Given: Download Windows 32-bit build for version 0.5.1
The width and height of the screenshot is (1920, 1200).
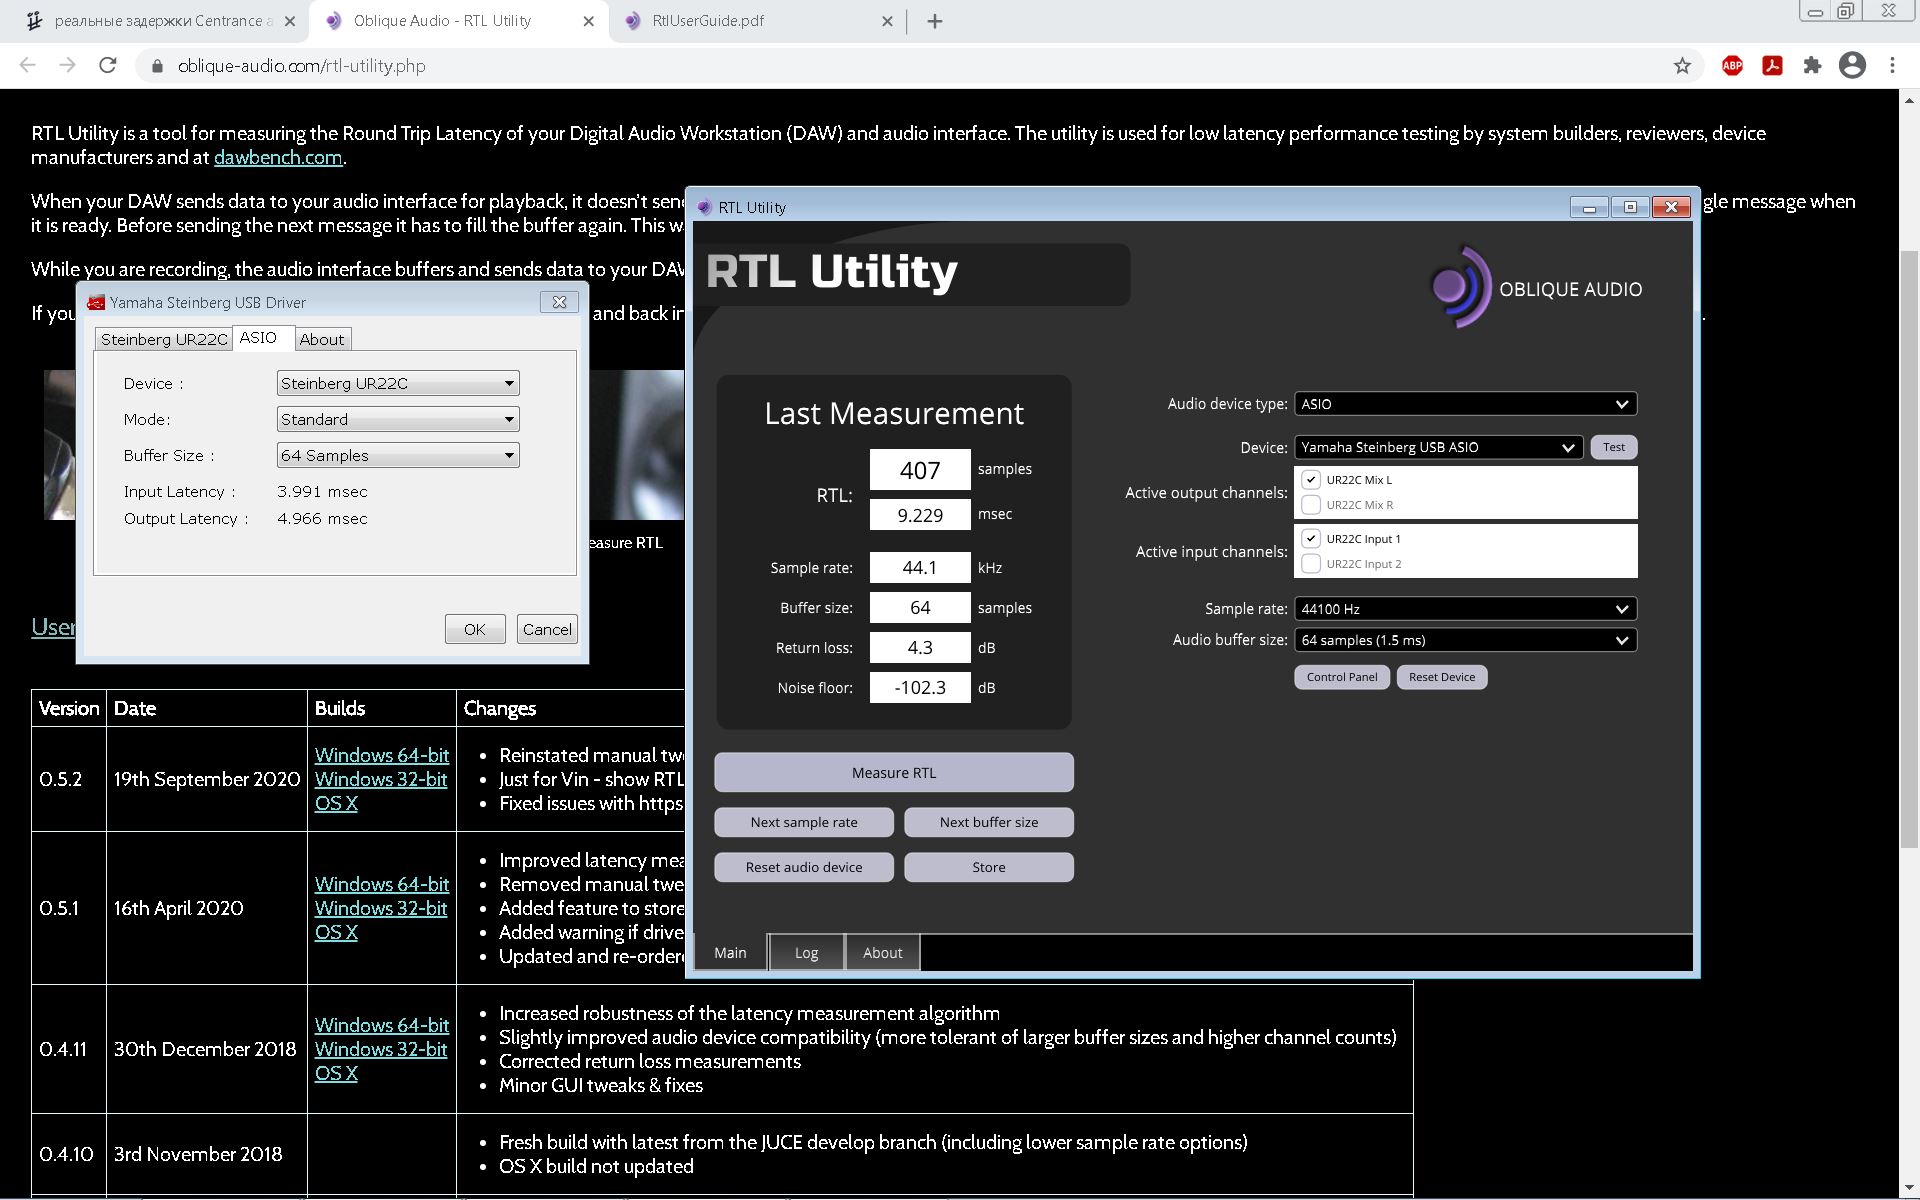Looking at the screenshot, I should click(381, 908).
